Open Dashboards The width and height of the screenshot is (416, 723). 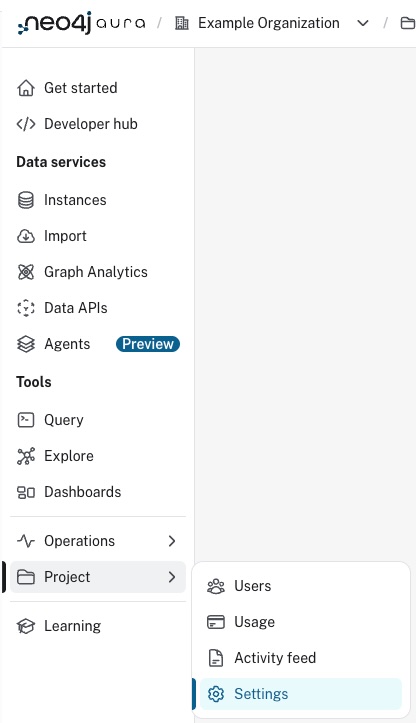[98, 492]
